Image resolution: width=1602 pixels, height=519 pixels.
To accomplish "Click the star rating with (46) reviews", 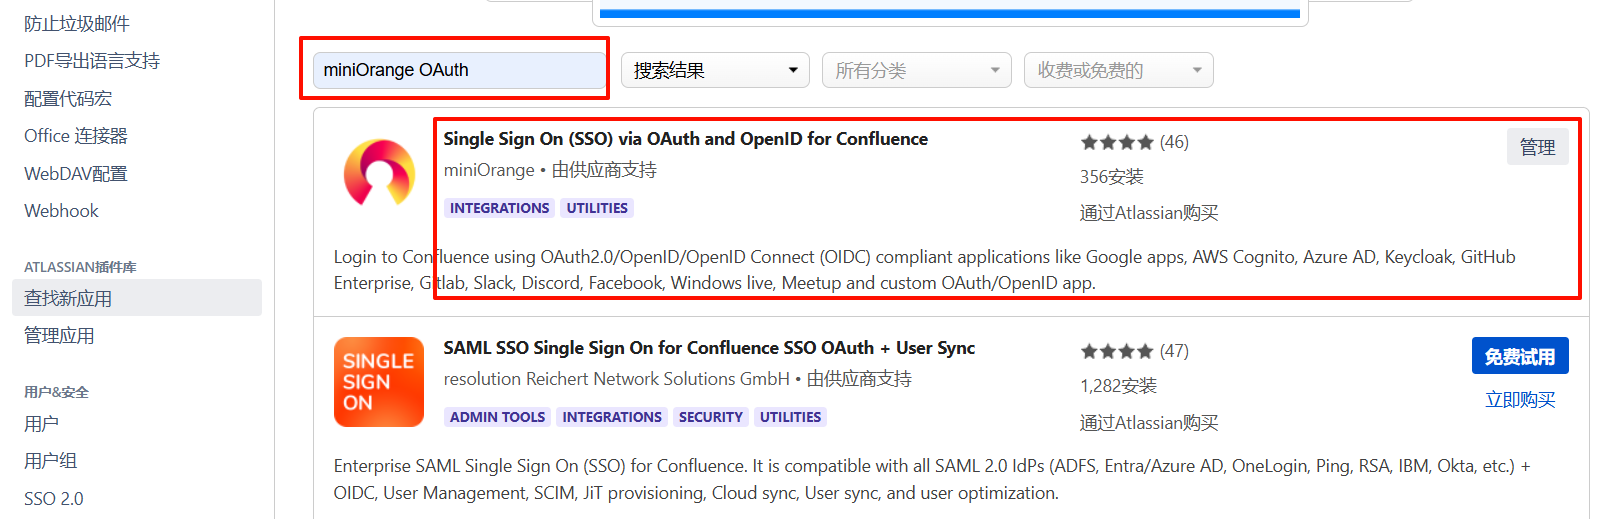I will click(1134, 142).
